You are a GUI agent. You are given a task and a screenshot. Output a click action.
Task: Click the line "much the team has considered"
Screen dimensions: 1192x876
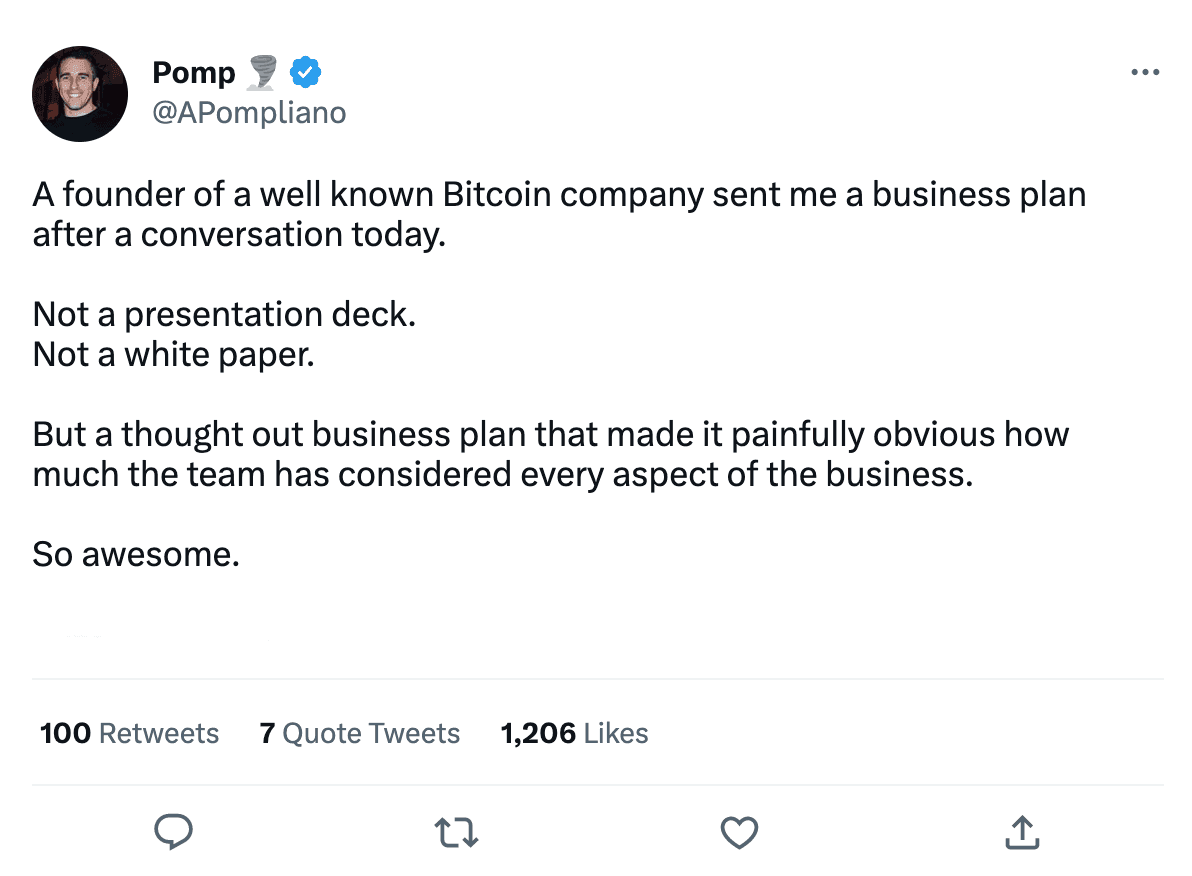(x=502, y=474)
